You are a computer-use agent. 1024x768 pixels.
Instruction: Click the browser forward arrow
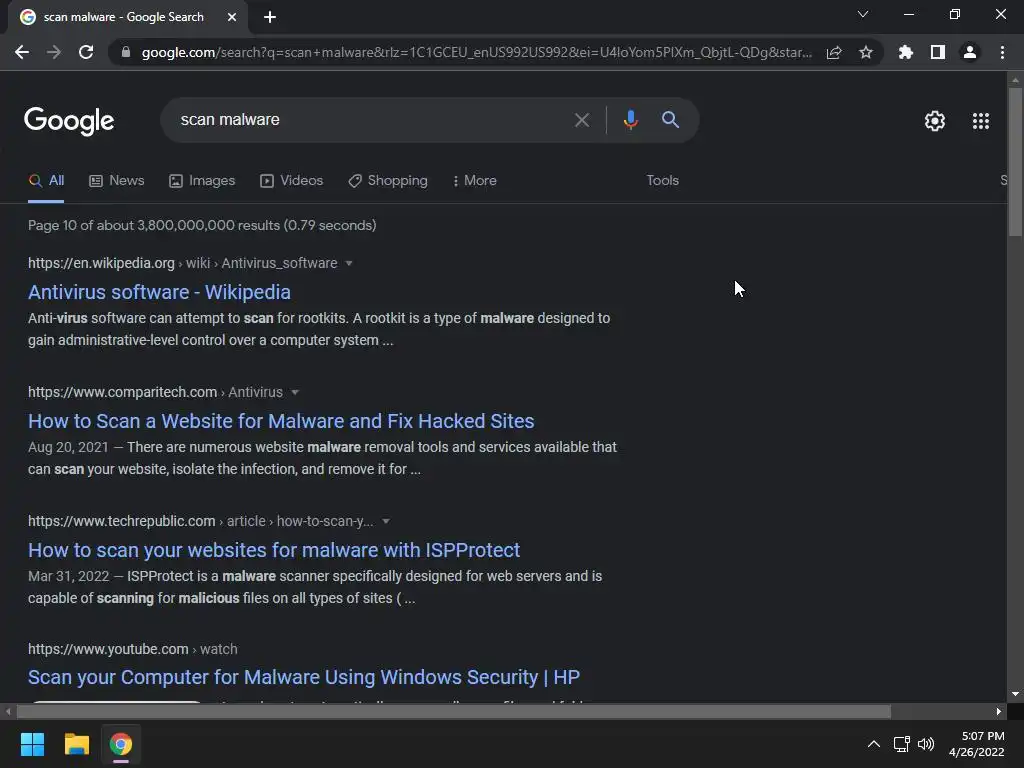coord(54,52)
